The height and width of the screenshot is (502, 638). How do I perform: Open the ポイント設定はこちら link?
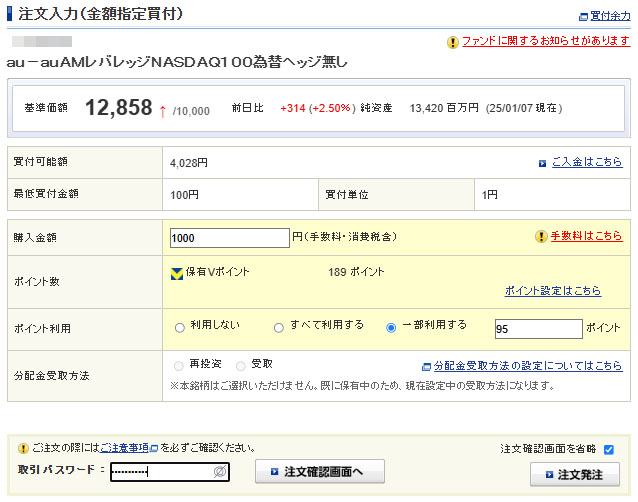[x=552, y=291]
